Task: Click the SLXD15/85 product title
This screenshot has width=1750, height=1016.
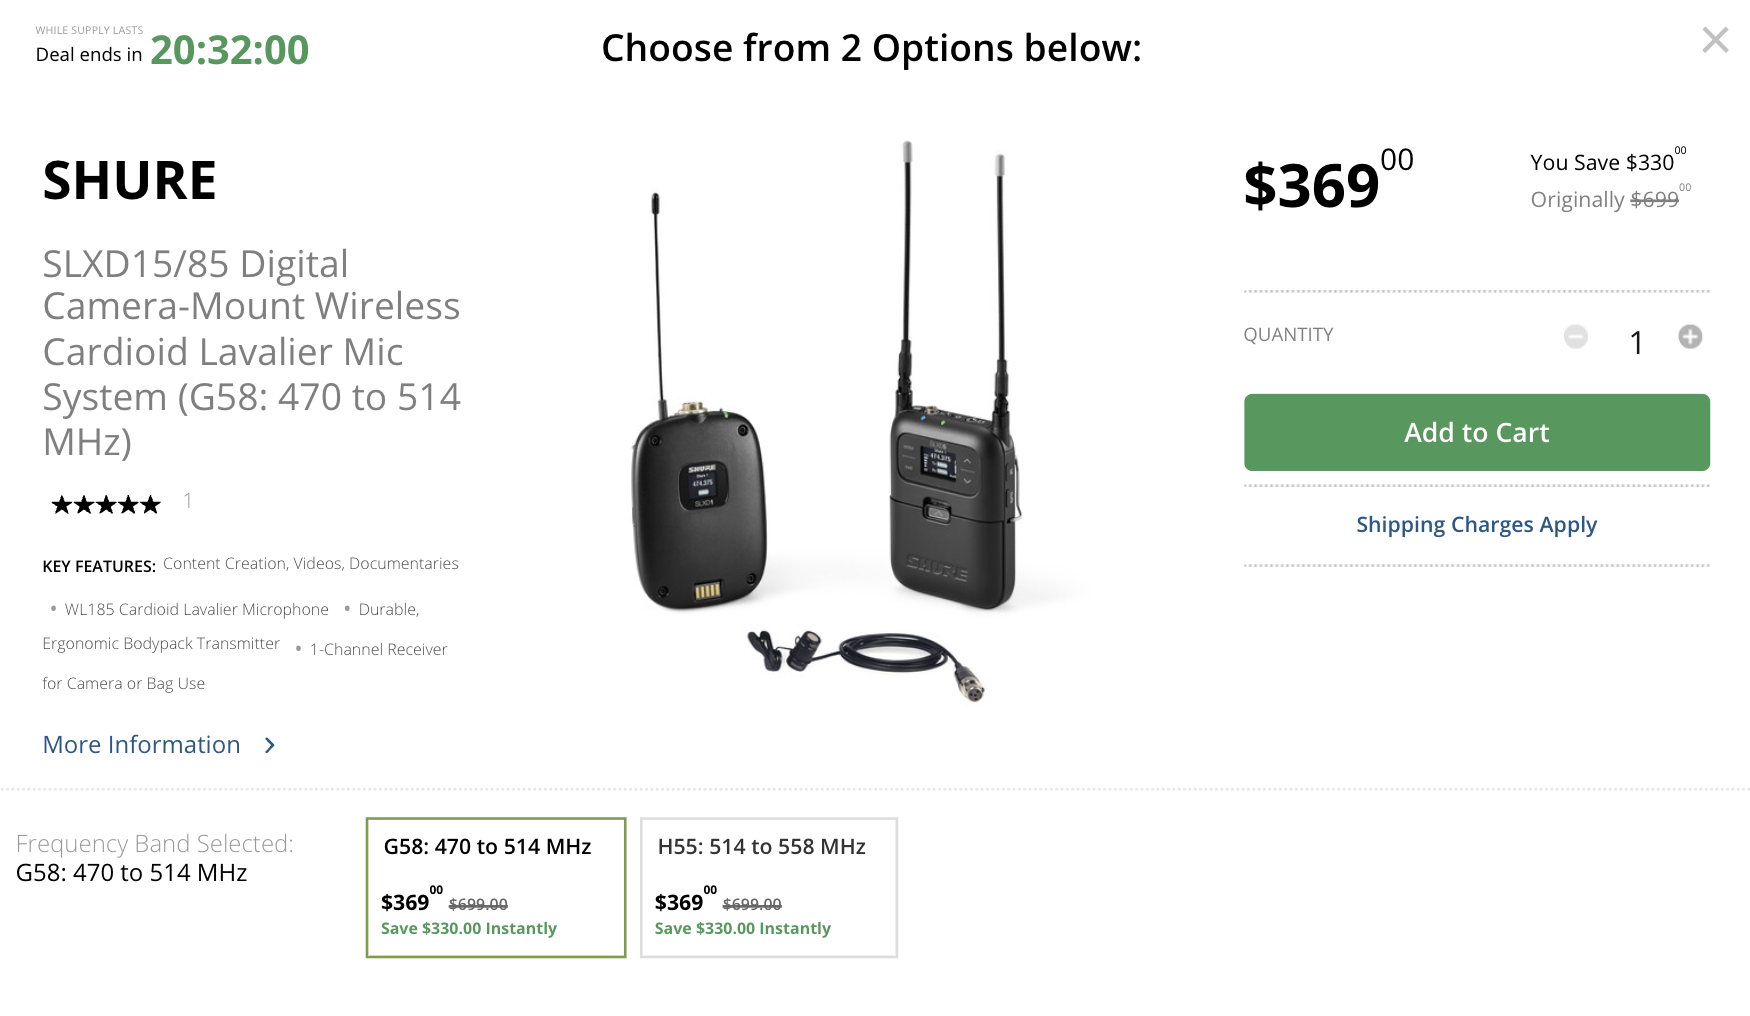Action: 251,352
